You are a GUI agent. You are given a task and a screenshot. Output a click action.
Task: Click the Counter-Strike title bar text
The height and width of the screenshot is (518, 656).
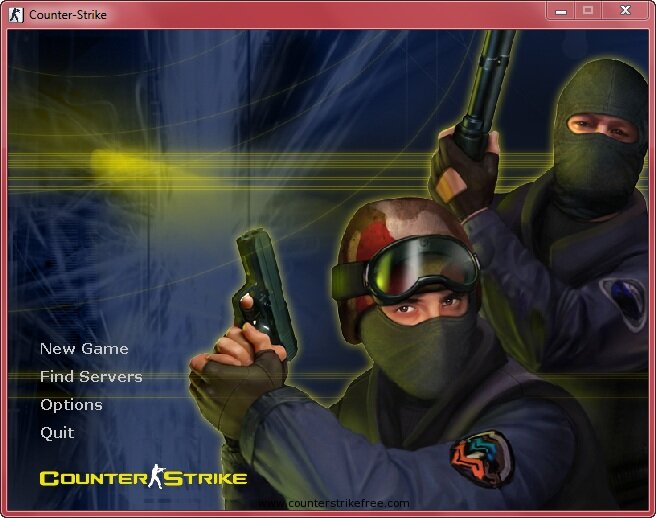point(68,15)
